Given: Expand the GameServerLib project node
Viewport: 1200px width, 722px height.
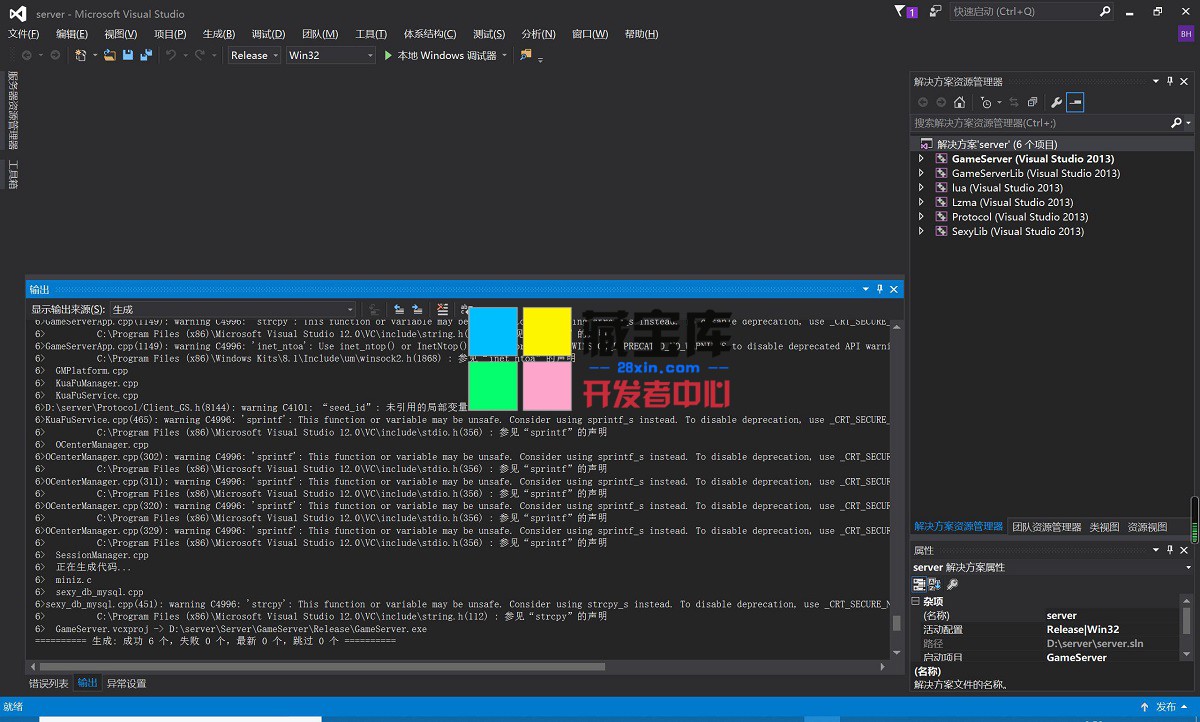Looking at the screenshot, I should click(x=922, y=173).
